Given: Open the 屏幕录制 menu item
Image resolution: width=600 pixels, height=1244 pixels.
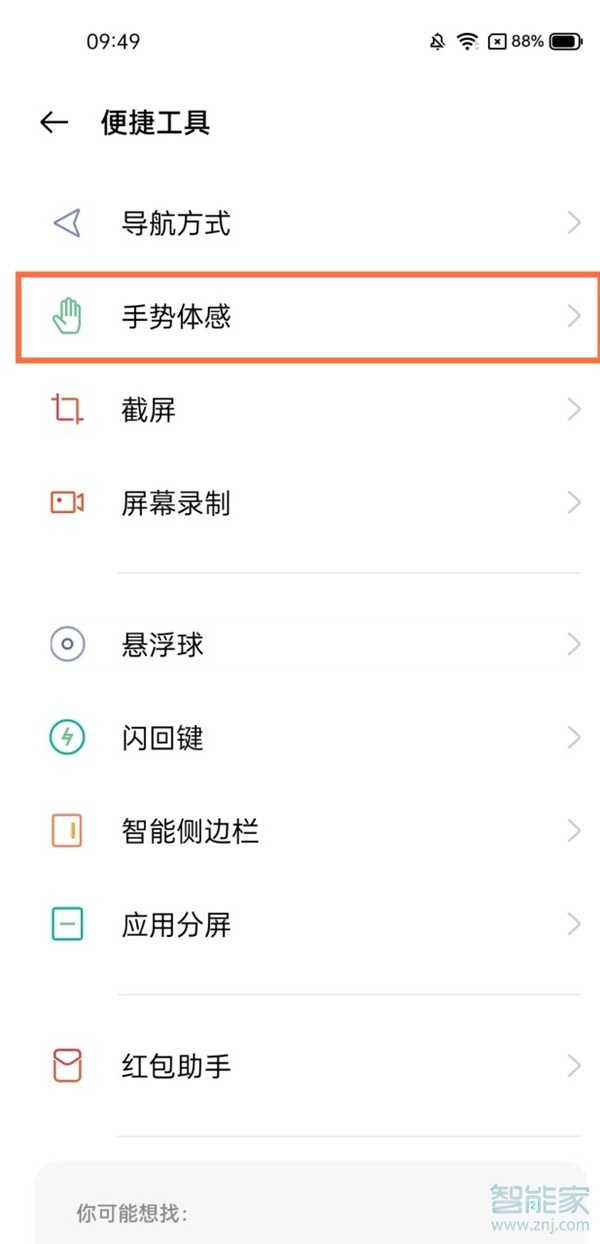Looking at the screenshot, I should [x=176, y=502].
